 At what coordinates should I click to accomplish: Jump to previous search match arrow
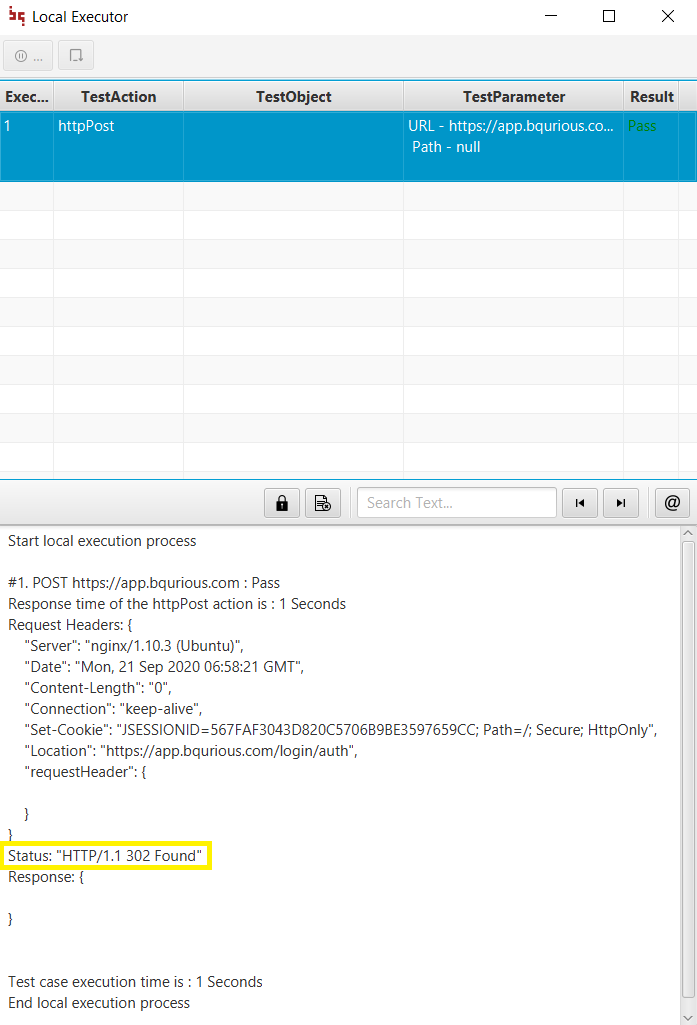coord(580,503)
